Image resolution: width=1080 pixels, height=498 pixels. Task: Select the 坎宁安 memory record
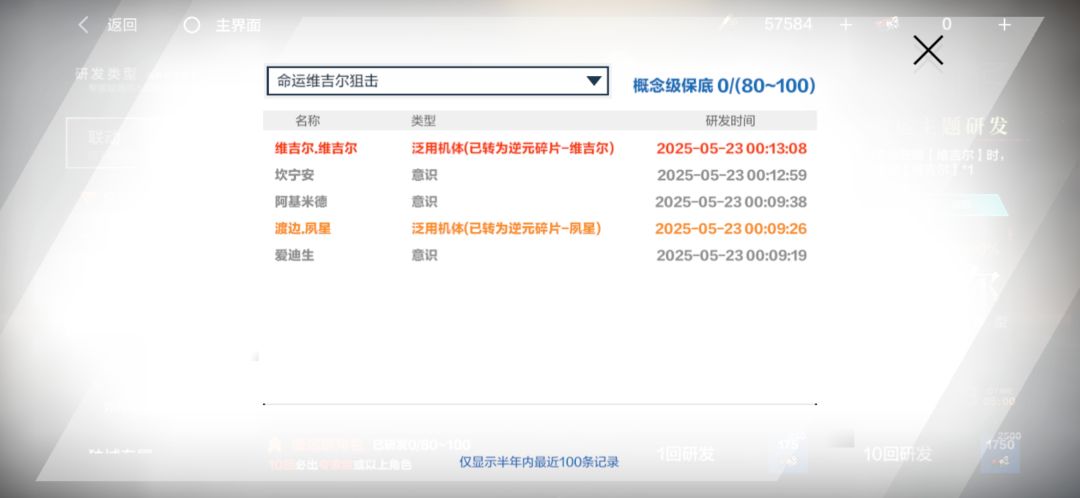click(540, 175)
